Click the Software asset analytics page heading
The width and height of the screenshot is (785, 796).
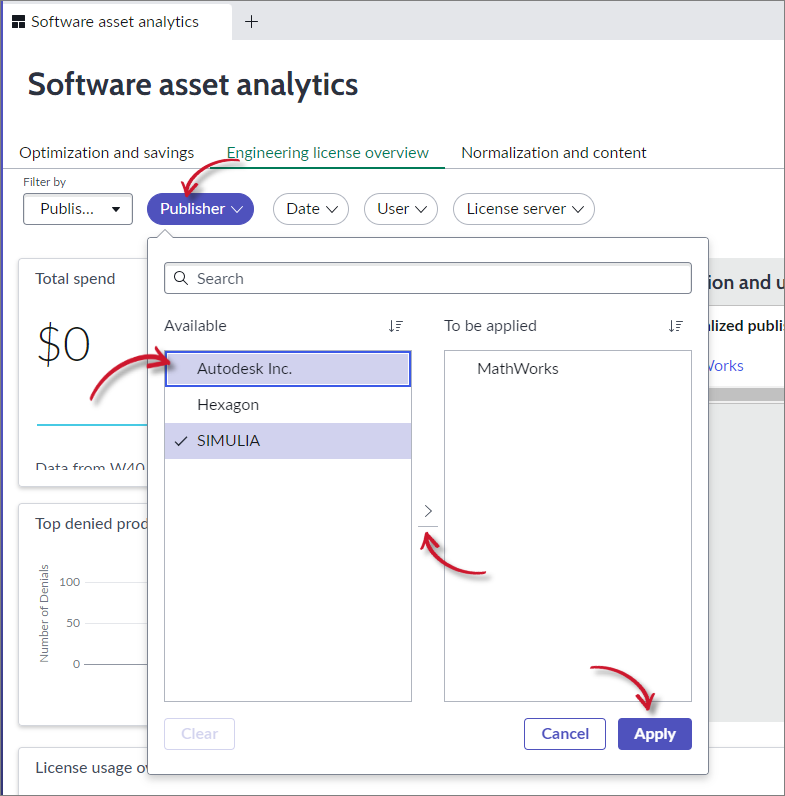pyautogui.click(x=193, y=84)
